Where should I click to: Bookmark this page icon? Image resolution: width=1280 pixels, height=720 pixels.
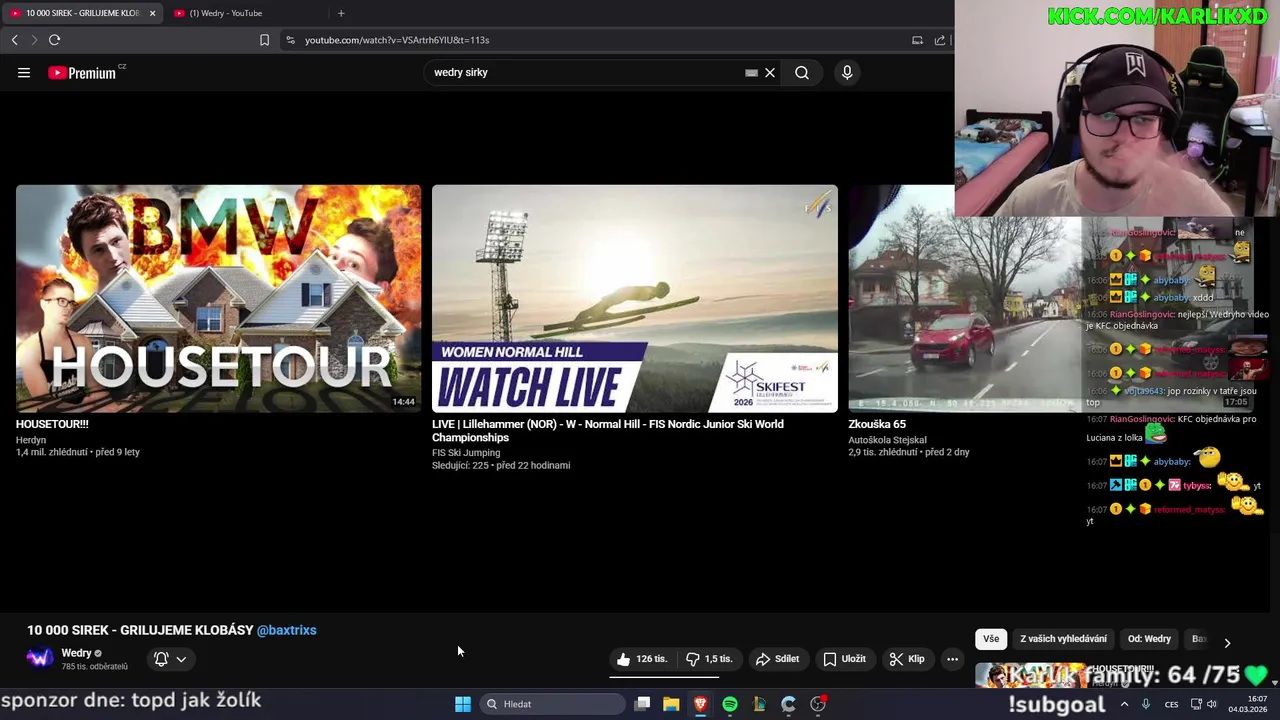(264, 40)
